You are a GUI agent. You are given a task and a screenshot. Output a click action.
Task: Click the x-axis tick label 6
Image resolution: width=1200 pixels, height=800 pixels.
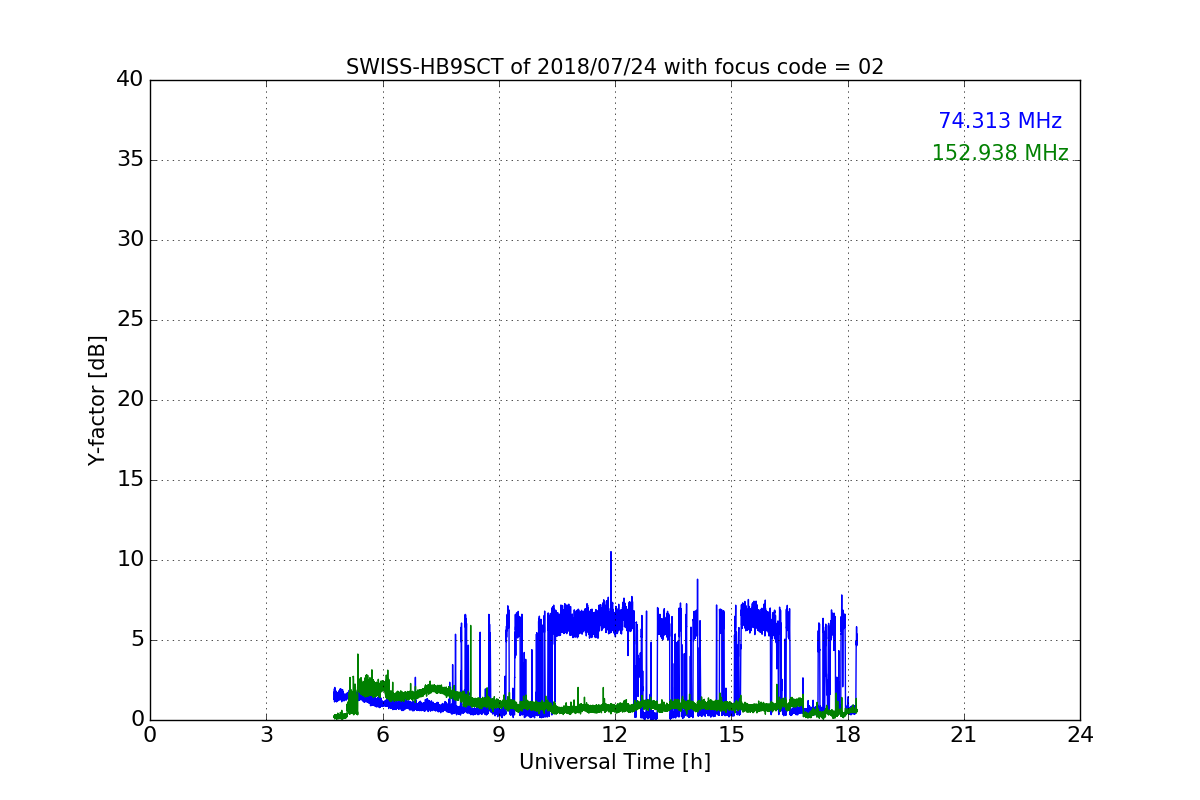click(x=382, y=735)
